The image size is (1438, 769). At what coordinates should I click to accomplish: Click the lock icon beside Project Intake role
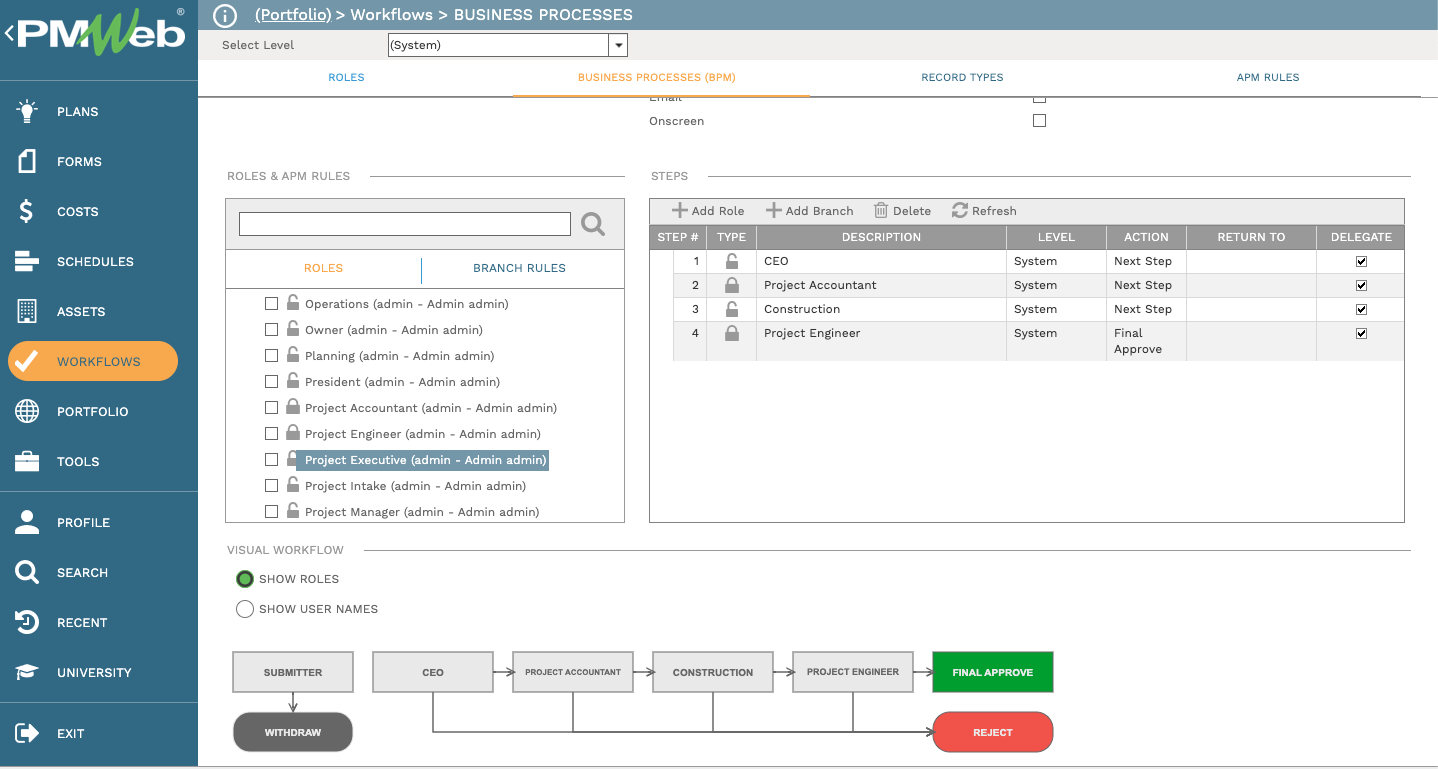293,484
